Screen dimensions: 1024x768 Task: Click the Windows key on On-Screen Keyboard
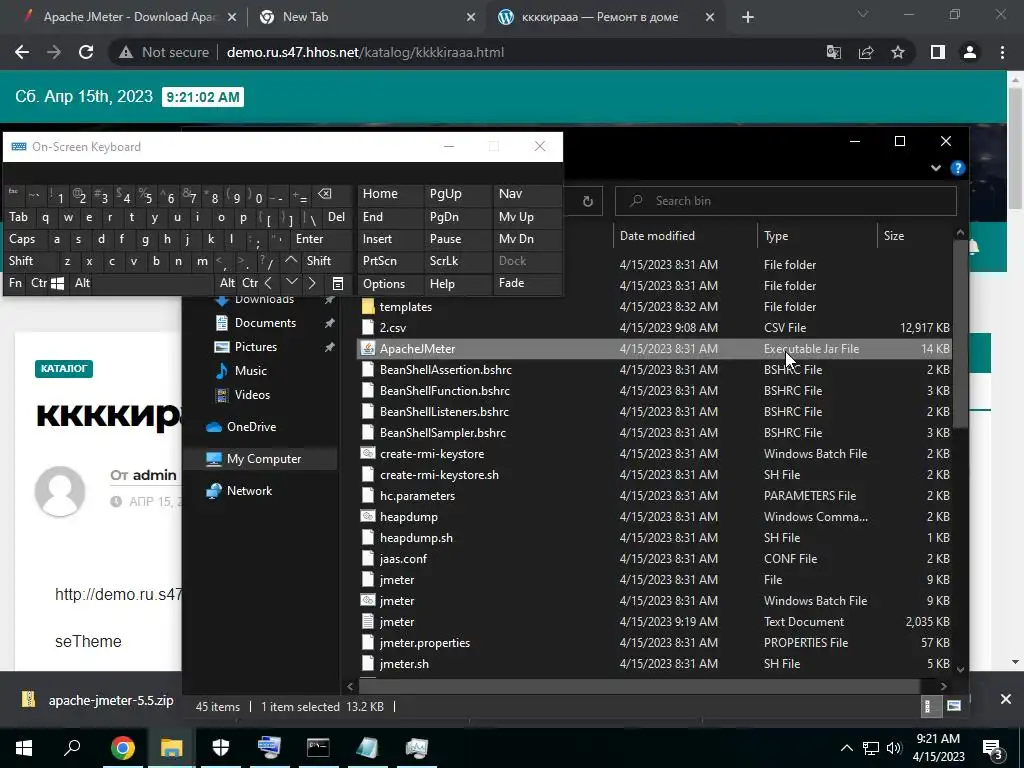pyautogui.click(x=57, y=283)
